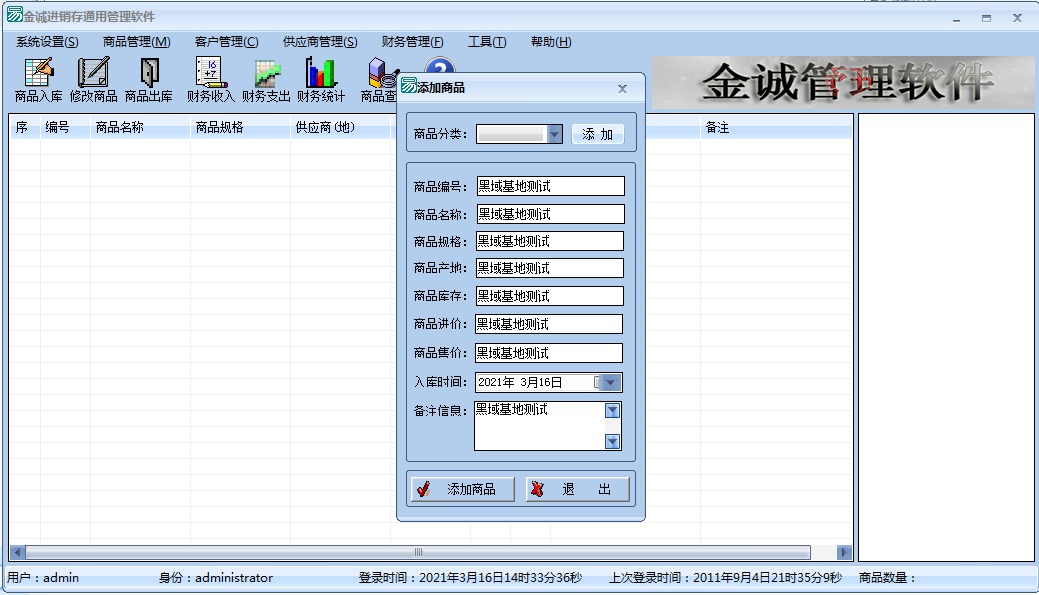Open the 帮助(H) menu
The image size is (1039, 595).
[551, 42]
